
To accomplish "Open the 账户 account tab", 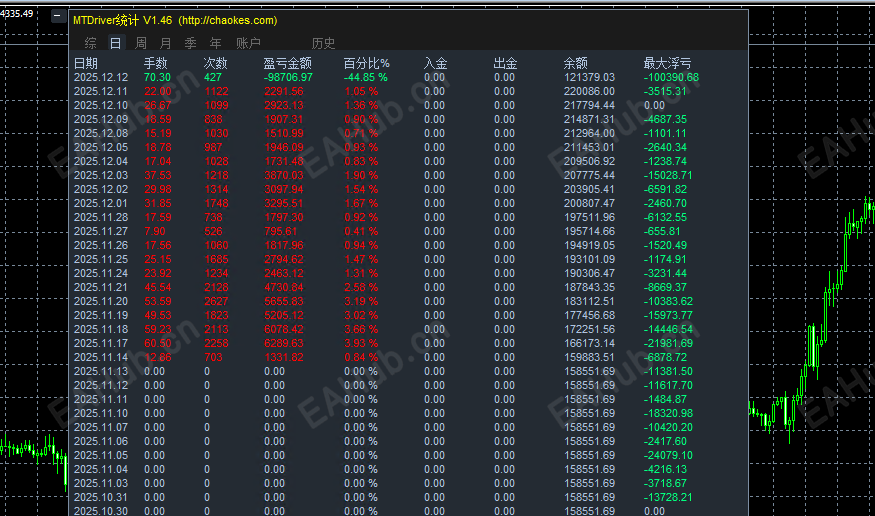I will (248, 43).
